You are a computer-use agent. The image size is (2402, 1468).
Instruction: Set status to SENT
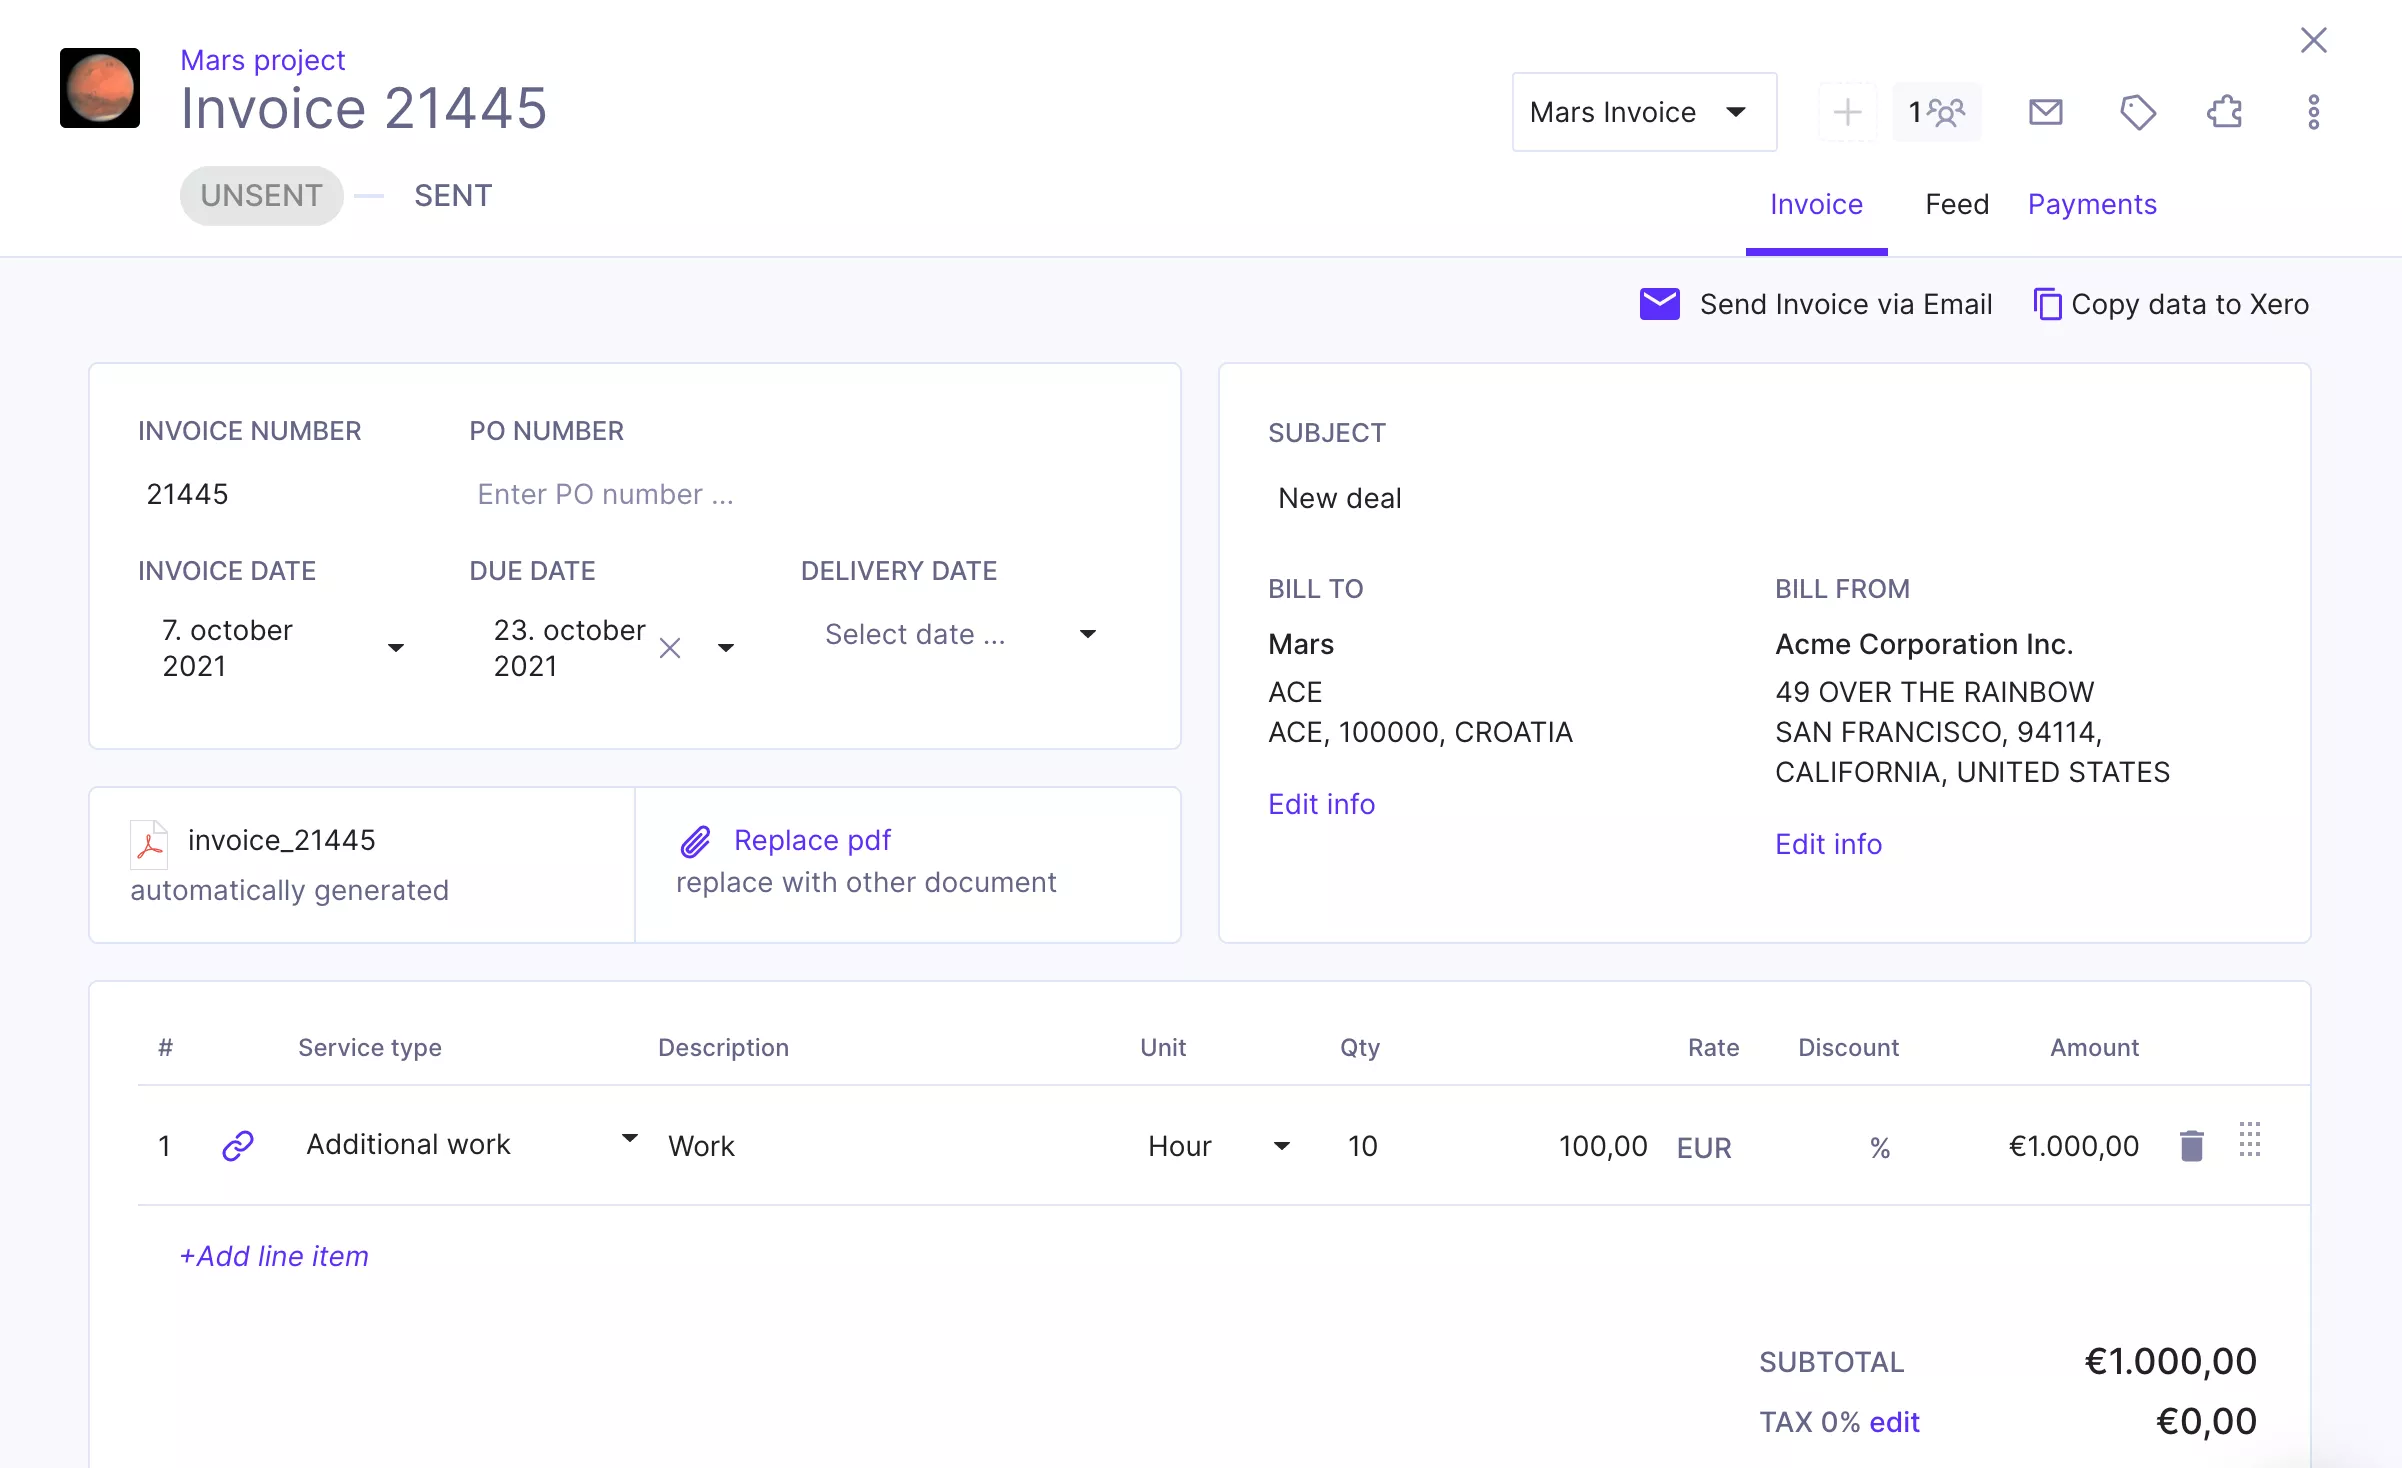453,195
